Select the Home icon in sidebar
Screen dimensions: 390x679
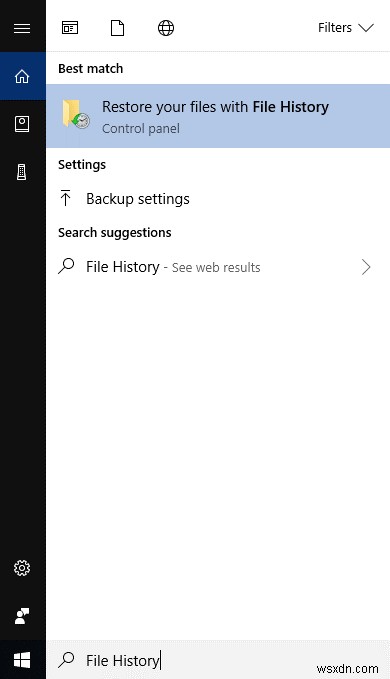point(22,76)
